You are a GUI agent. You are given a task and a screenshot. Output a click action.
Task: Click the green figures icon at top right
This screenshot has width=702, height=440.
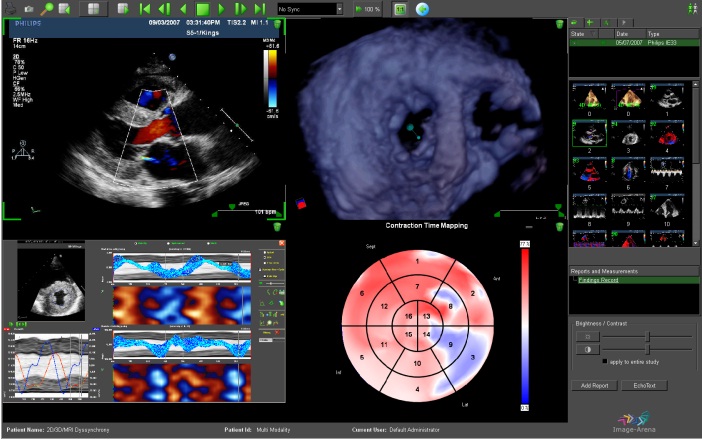point(692,9)
